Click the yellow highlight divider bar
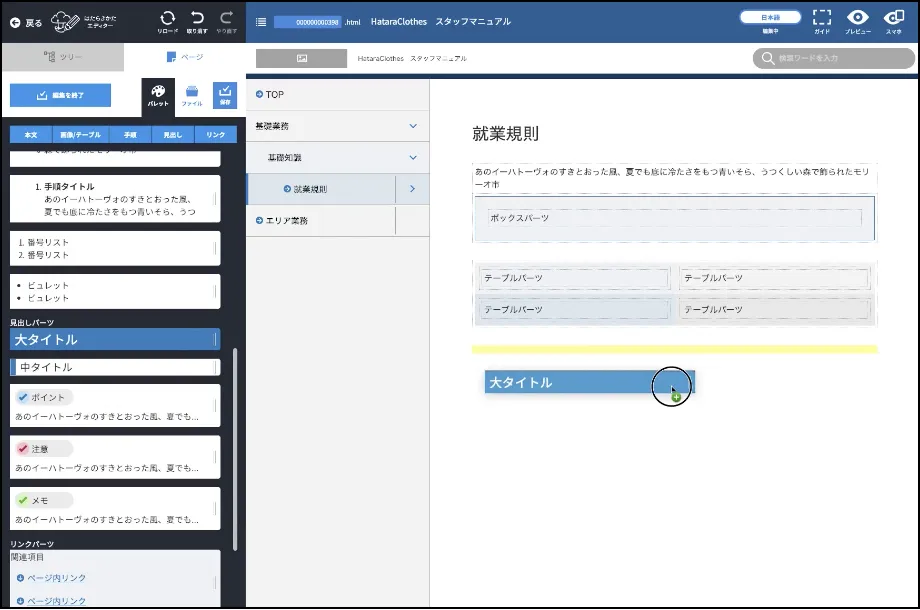920x610 pixels. click(675, 346)
